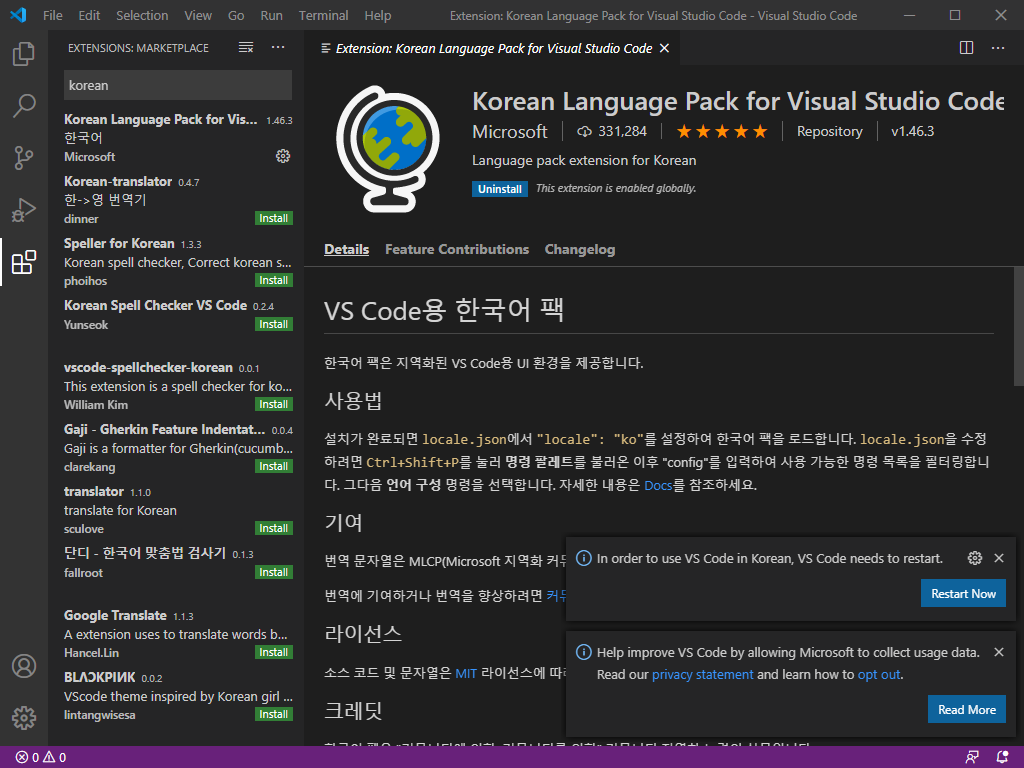Open the Edit menu
This screenshot has height=768, width=1024.
coord(89,15)
